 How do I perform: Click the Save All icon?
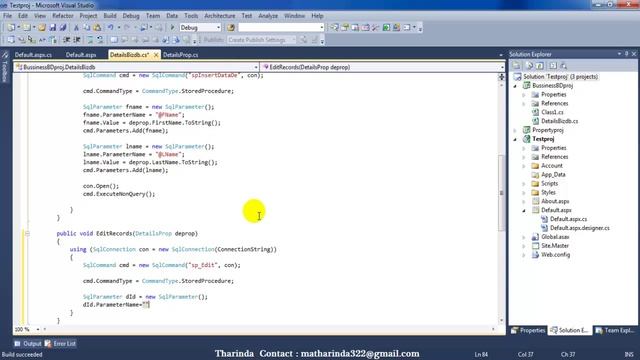click(x=62, y=28)
